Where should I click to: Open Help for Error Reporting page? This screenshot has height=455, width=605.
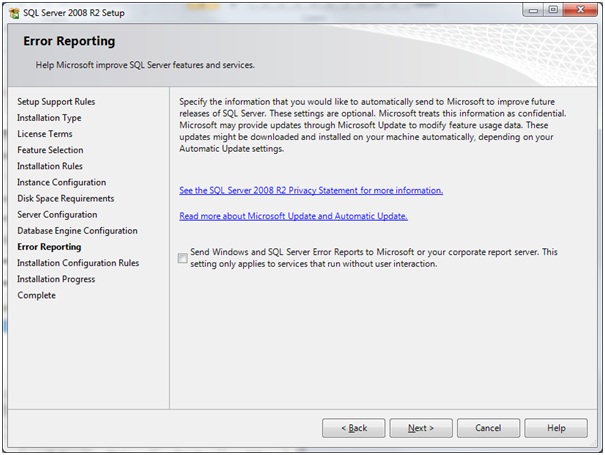(556, 428)
